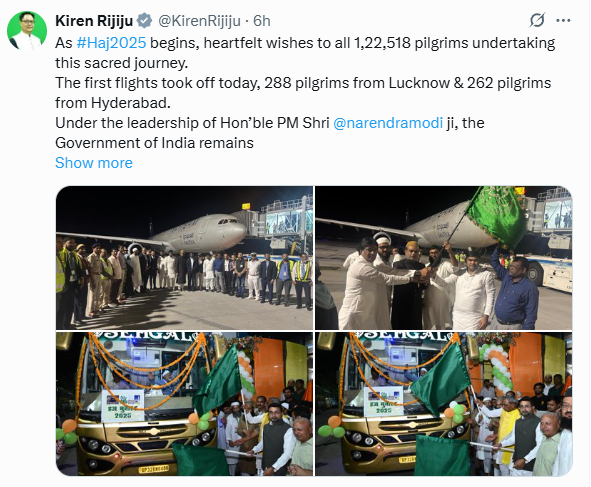This screenshot has width=591, height=487.
Task: Open the bottom-right bus photo with the yellow scarf man
Action: coord(444,404)
